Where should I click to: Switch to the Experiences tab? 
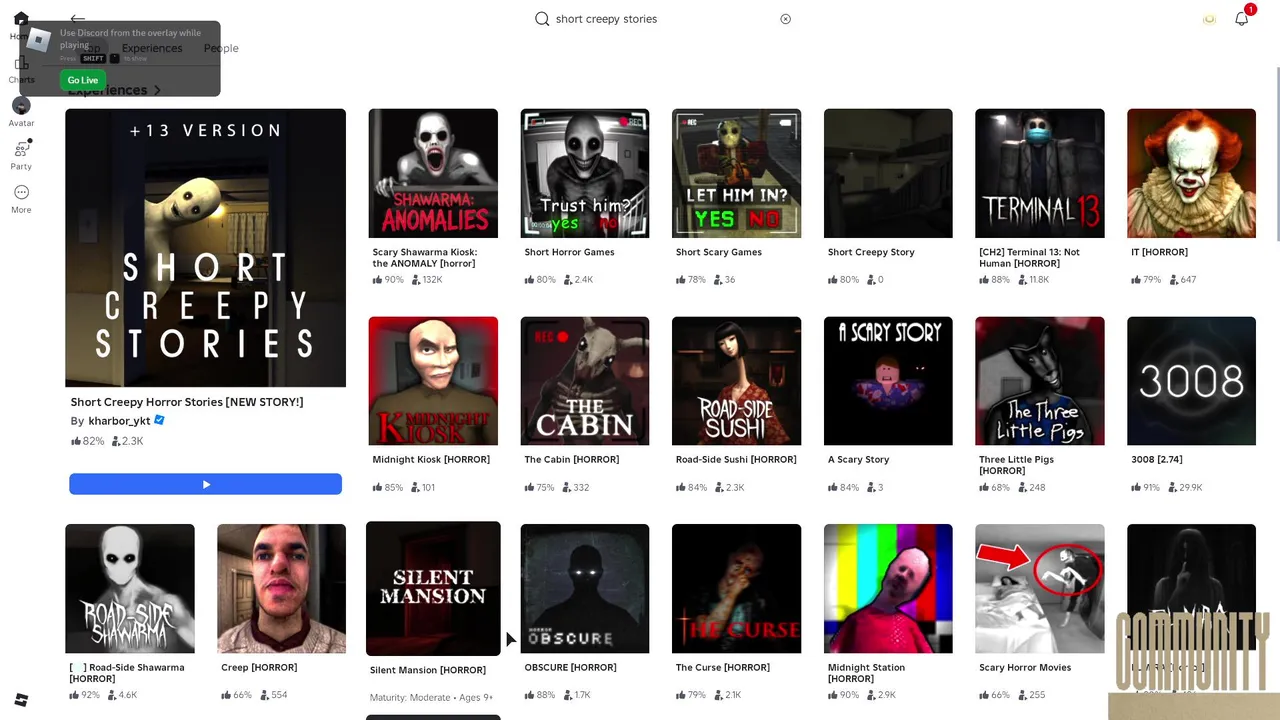pos(152,48)
